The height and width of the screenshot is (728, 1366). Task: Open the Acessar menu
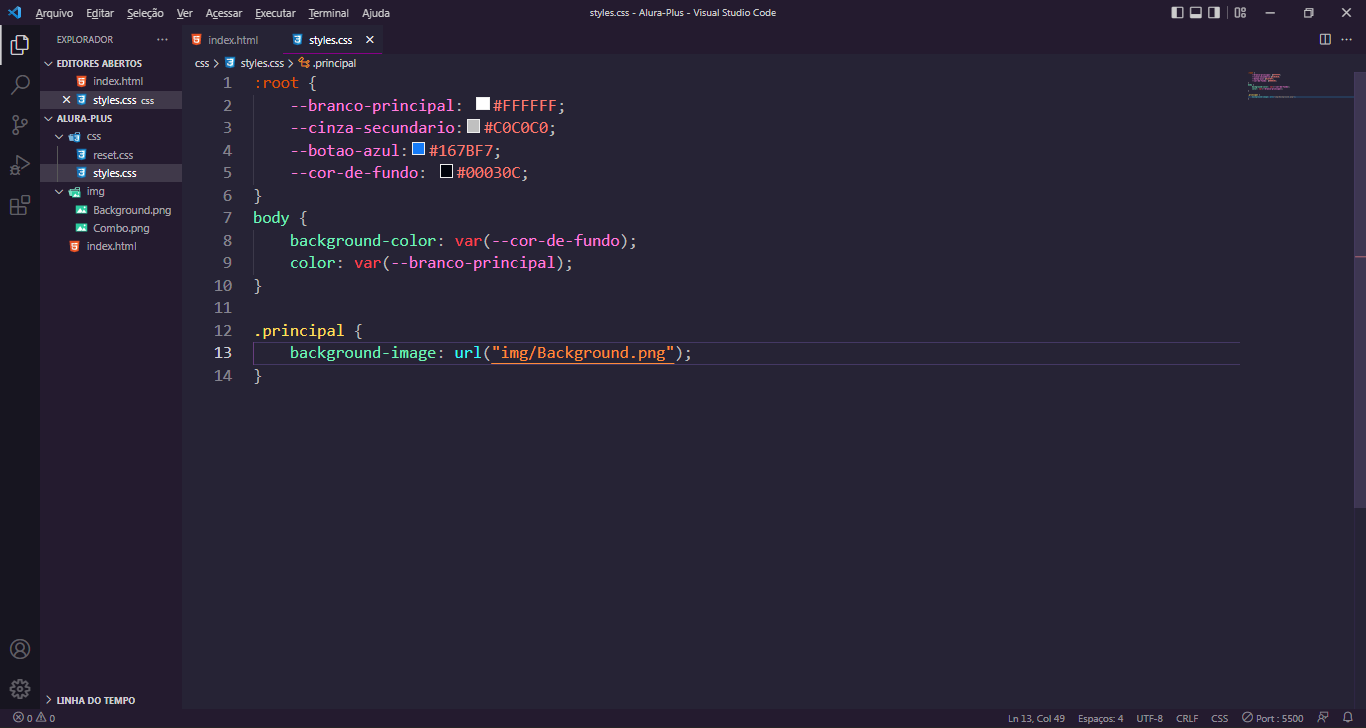(224, 13)
